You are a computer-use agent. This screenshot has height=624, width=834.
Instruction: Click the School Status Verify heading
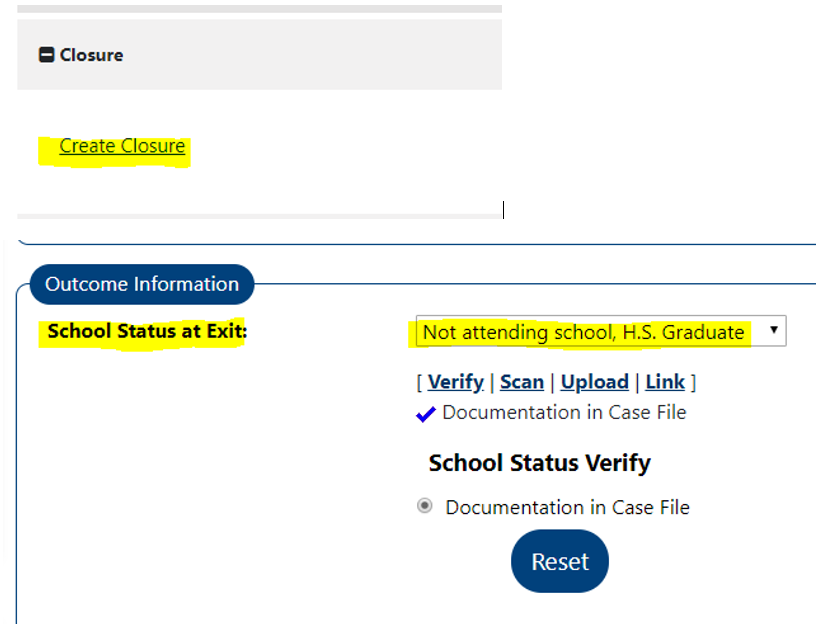pos(539,463)
